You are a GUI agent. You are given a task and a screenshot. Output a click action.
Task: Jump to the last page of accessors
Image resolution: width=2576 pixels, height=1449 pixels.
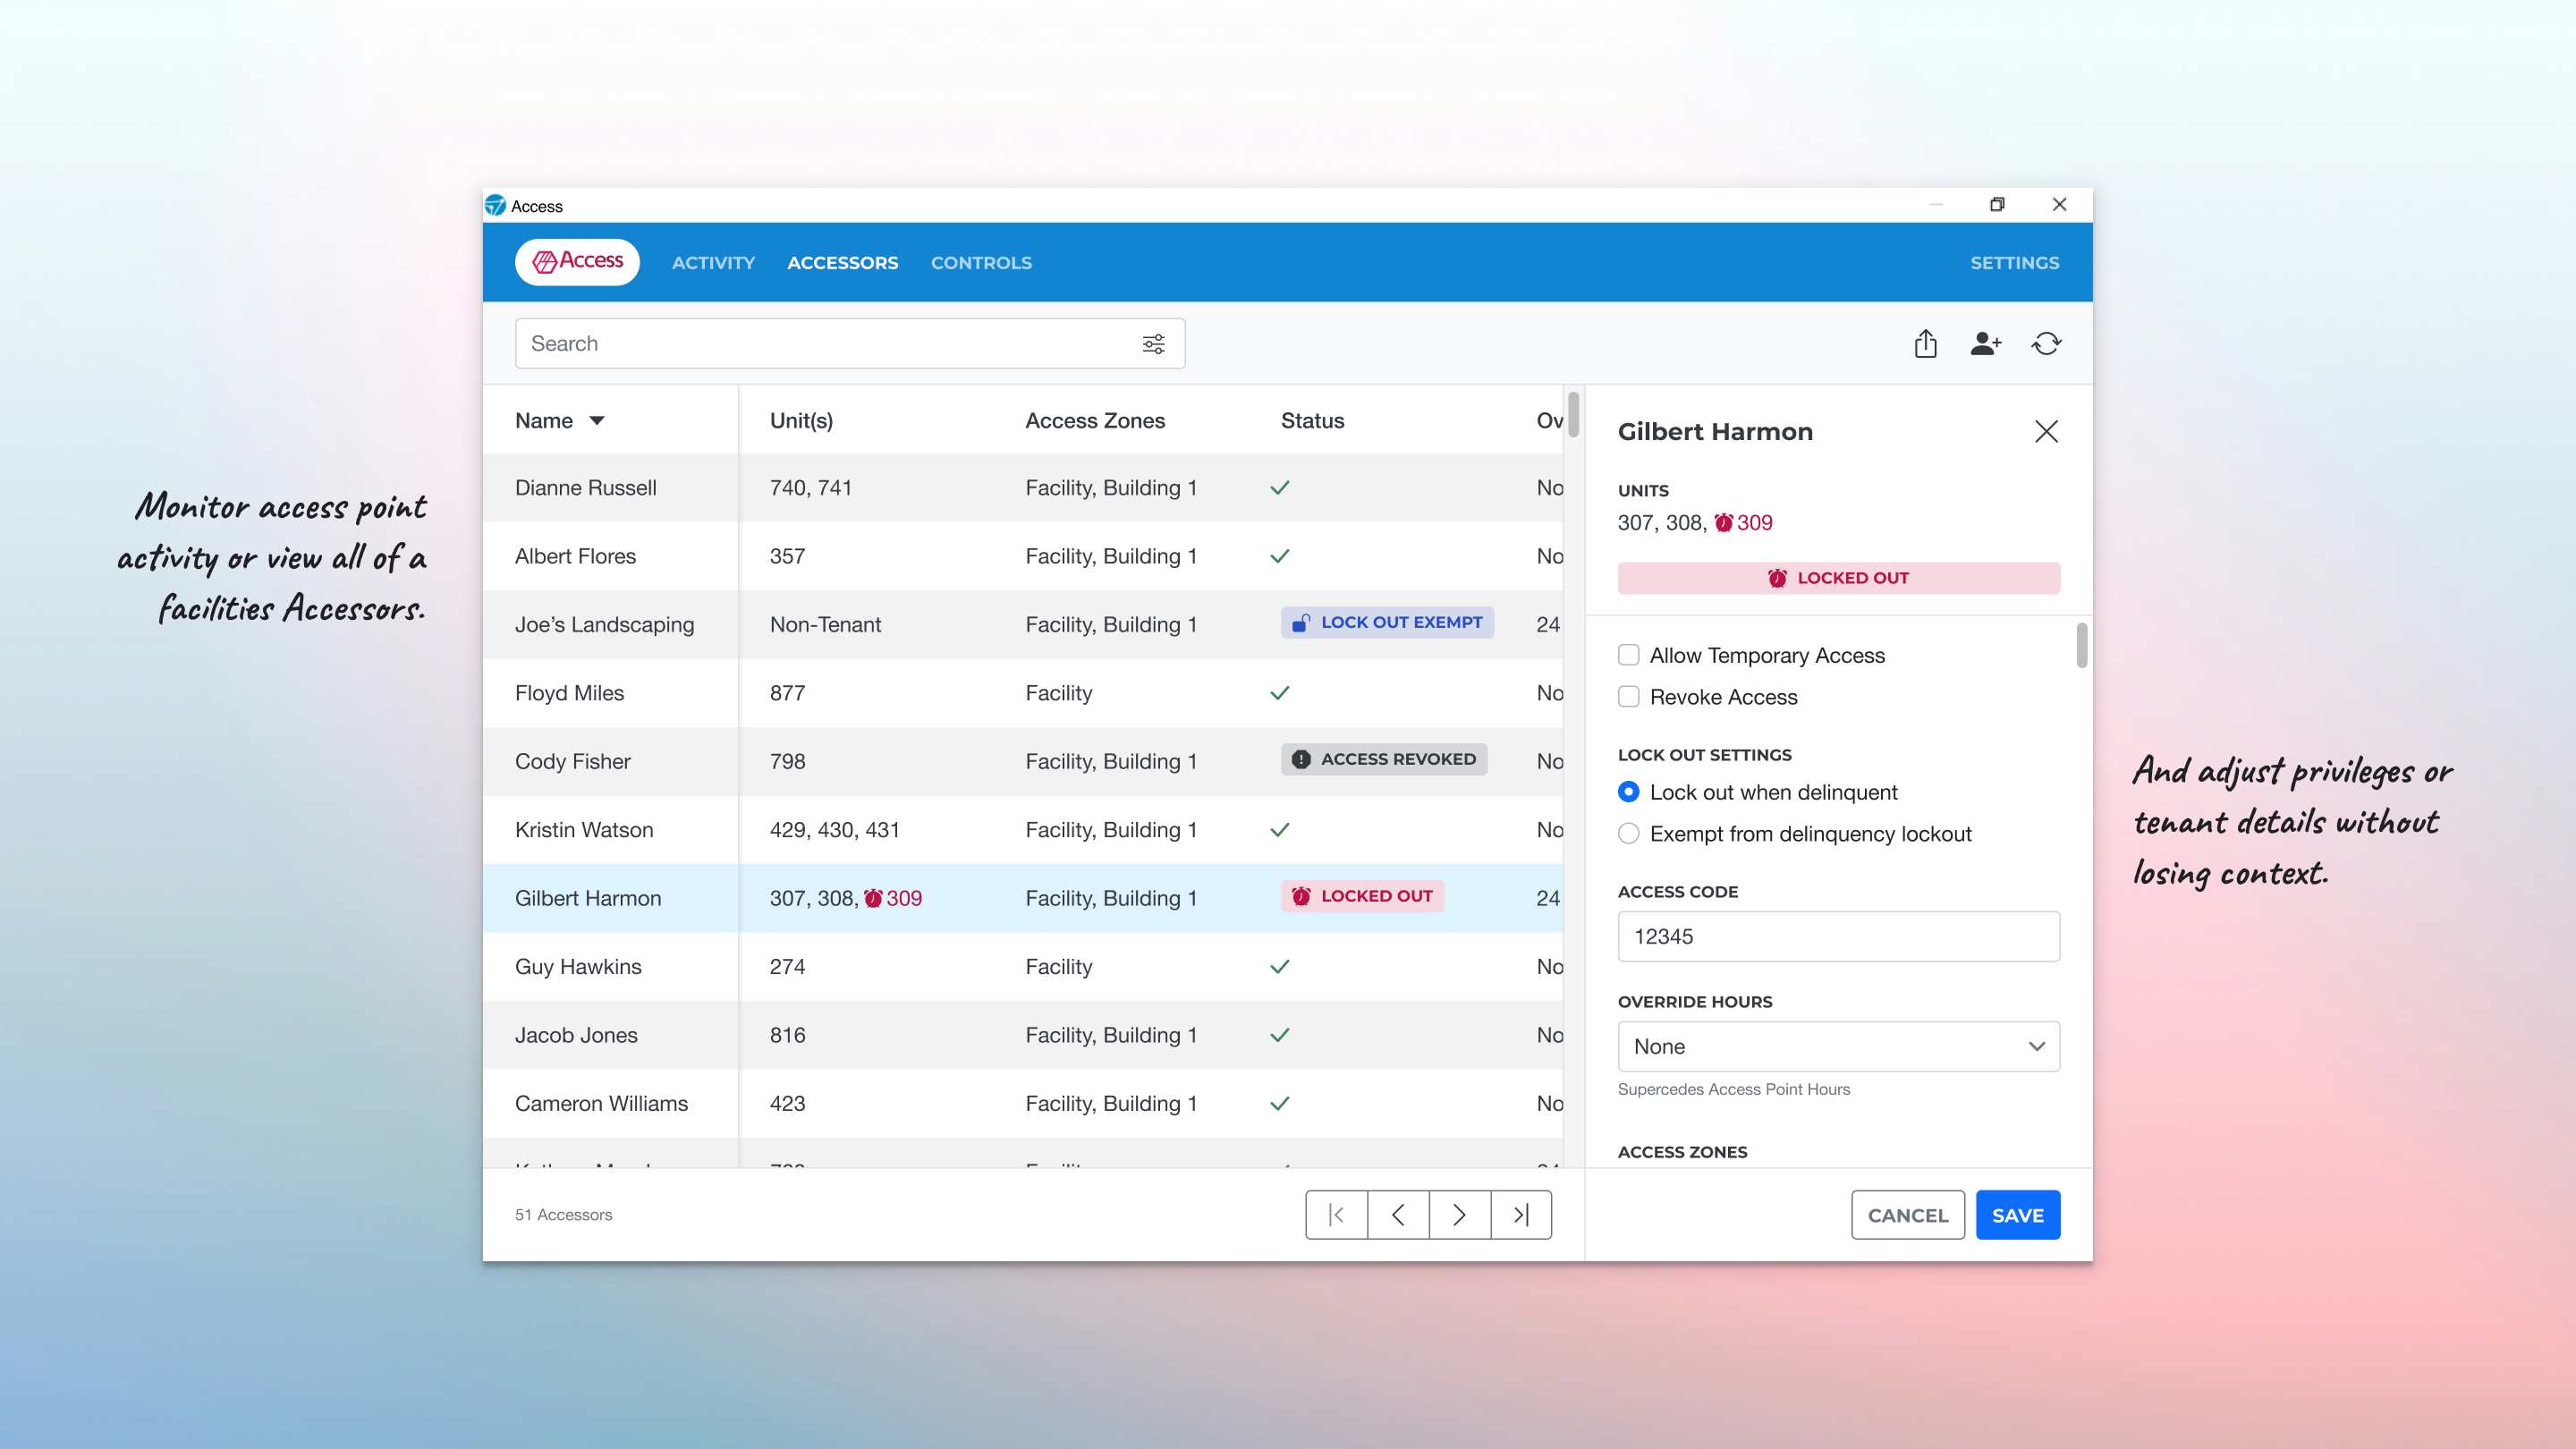coord(1521,1214)
